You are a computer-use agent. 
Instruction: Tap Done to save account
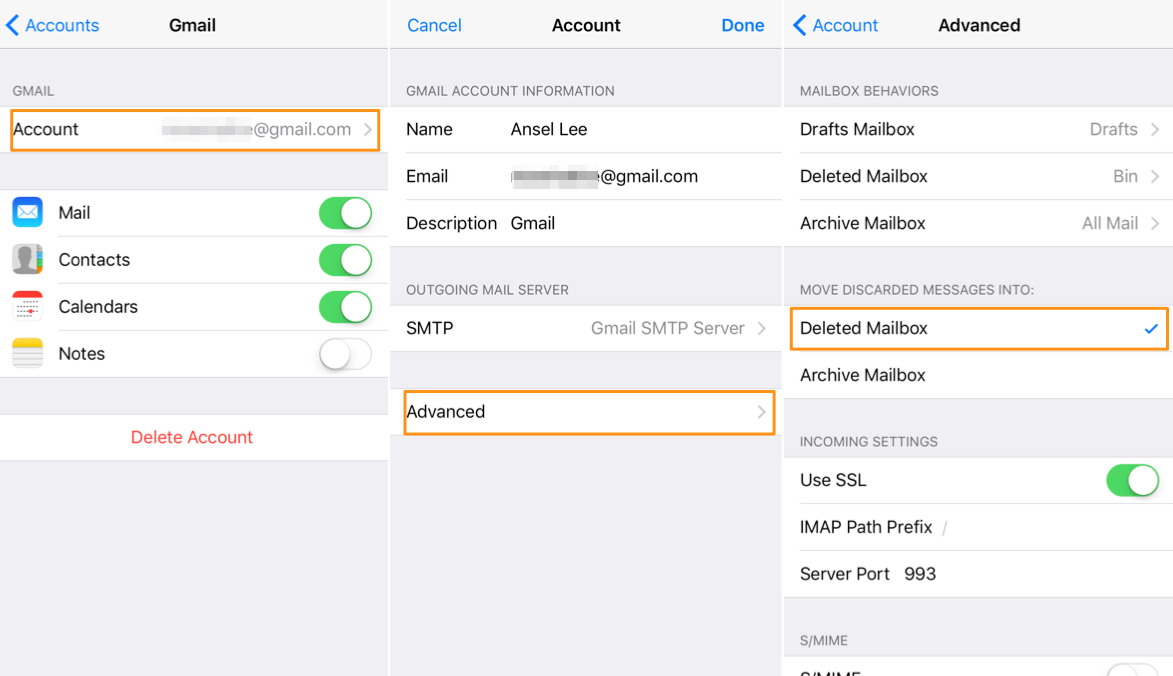coord(742,26)
